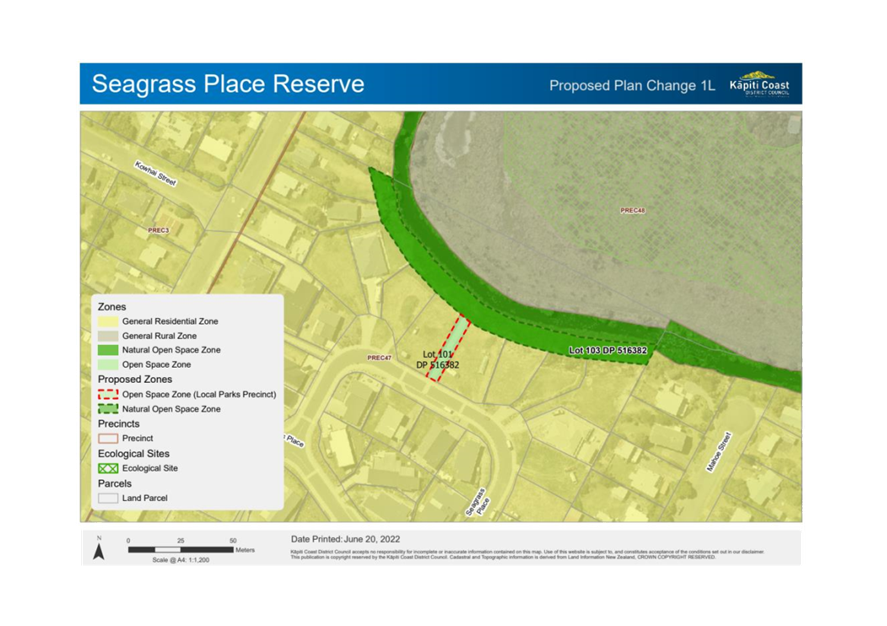Image resolution: width=887 pixels, height=626 pixels.
Task: Click the Meters unit label on scale bar
Action: [x=245, y=550]
